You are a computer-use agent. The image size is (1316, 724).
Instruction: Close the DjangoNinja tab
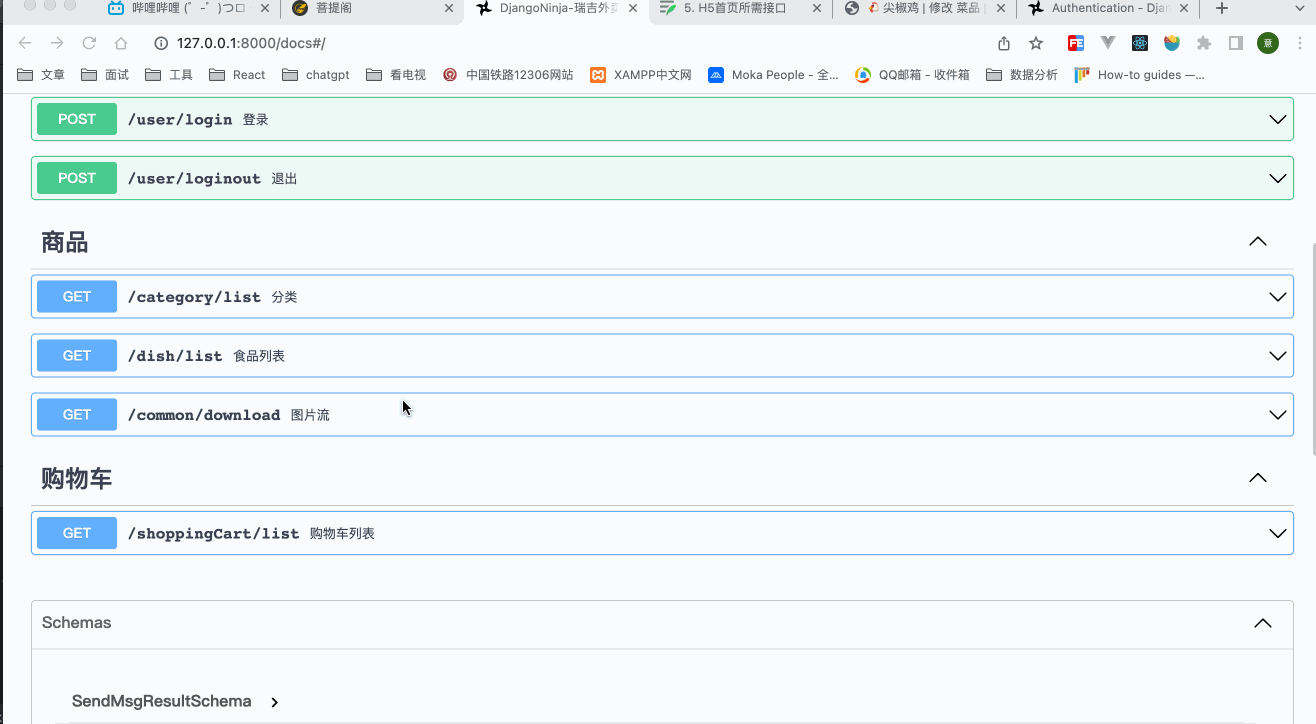click(x=632, y=8)
